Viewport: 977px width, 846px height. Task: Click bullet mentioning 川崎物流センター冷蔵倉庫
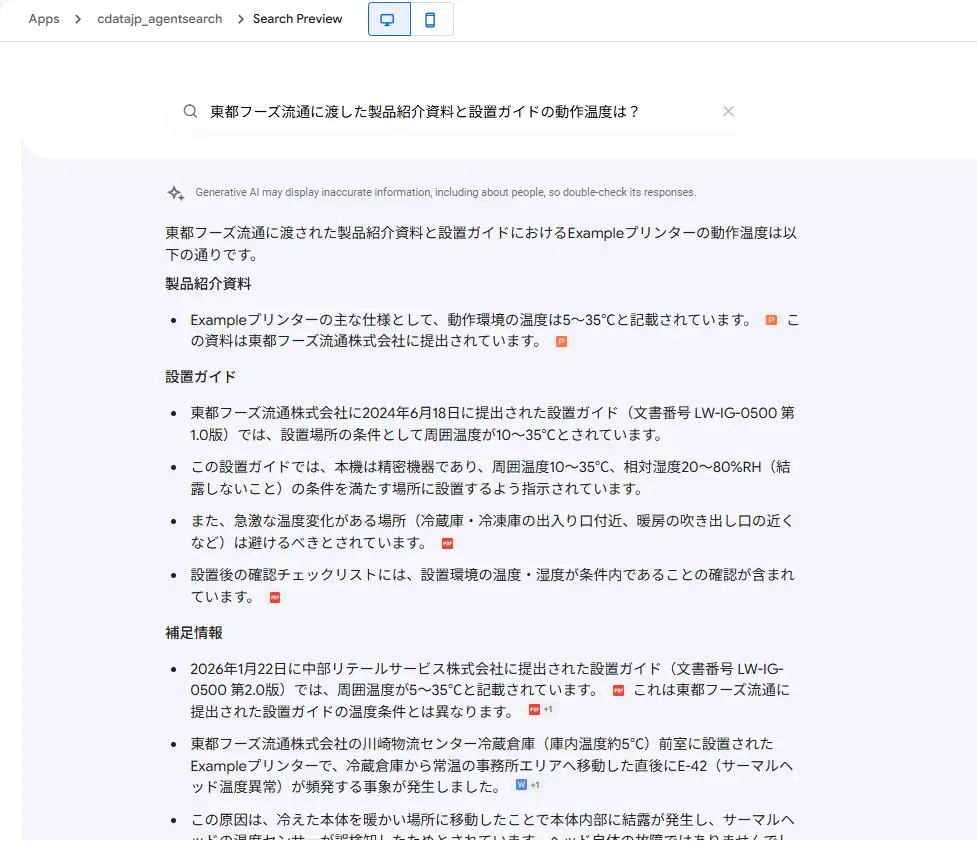point(492,765)
